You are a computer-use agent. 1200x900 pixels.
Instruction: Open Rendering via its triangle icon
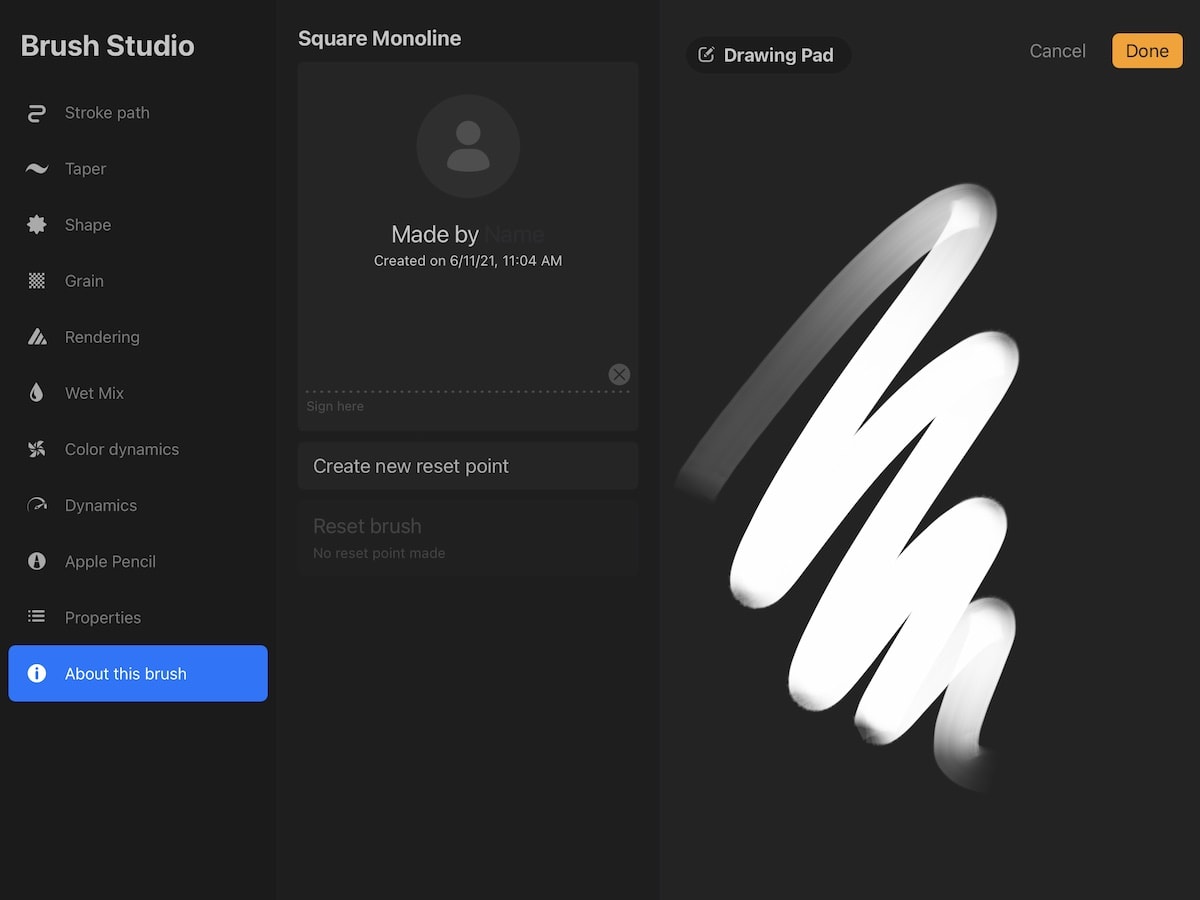pos(37,337)
